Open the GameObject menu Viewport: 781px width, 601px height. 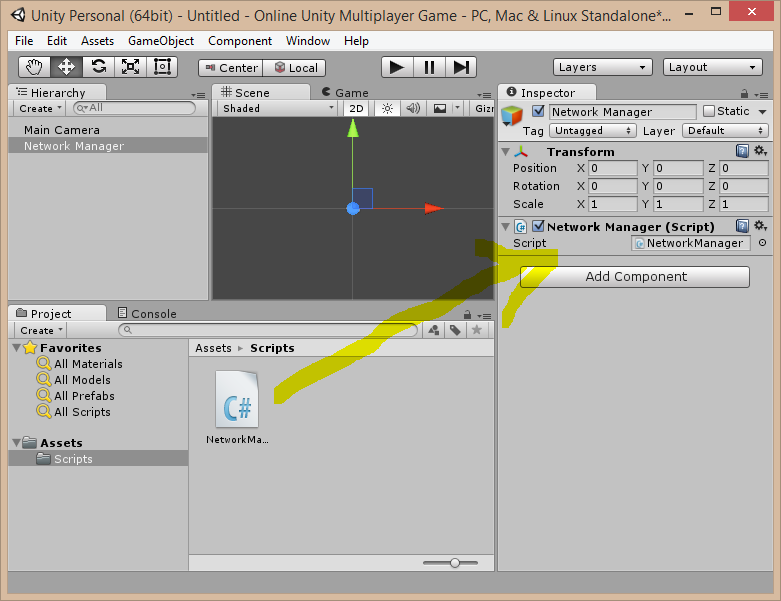pyautogui.click(x=161, y=41)
